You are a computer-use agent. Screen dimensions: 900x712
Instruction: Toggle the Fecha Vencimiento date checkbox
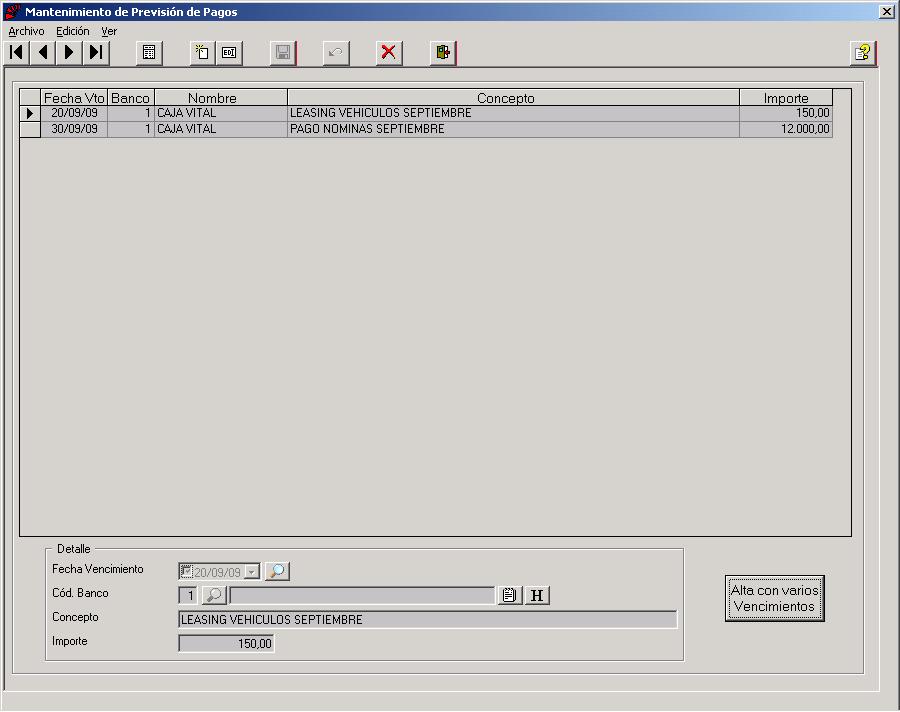click(x=186, y=571)
